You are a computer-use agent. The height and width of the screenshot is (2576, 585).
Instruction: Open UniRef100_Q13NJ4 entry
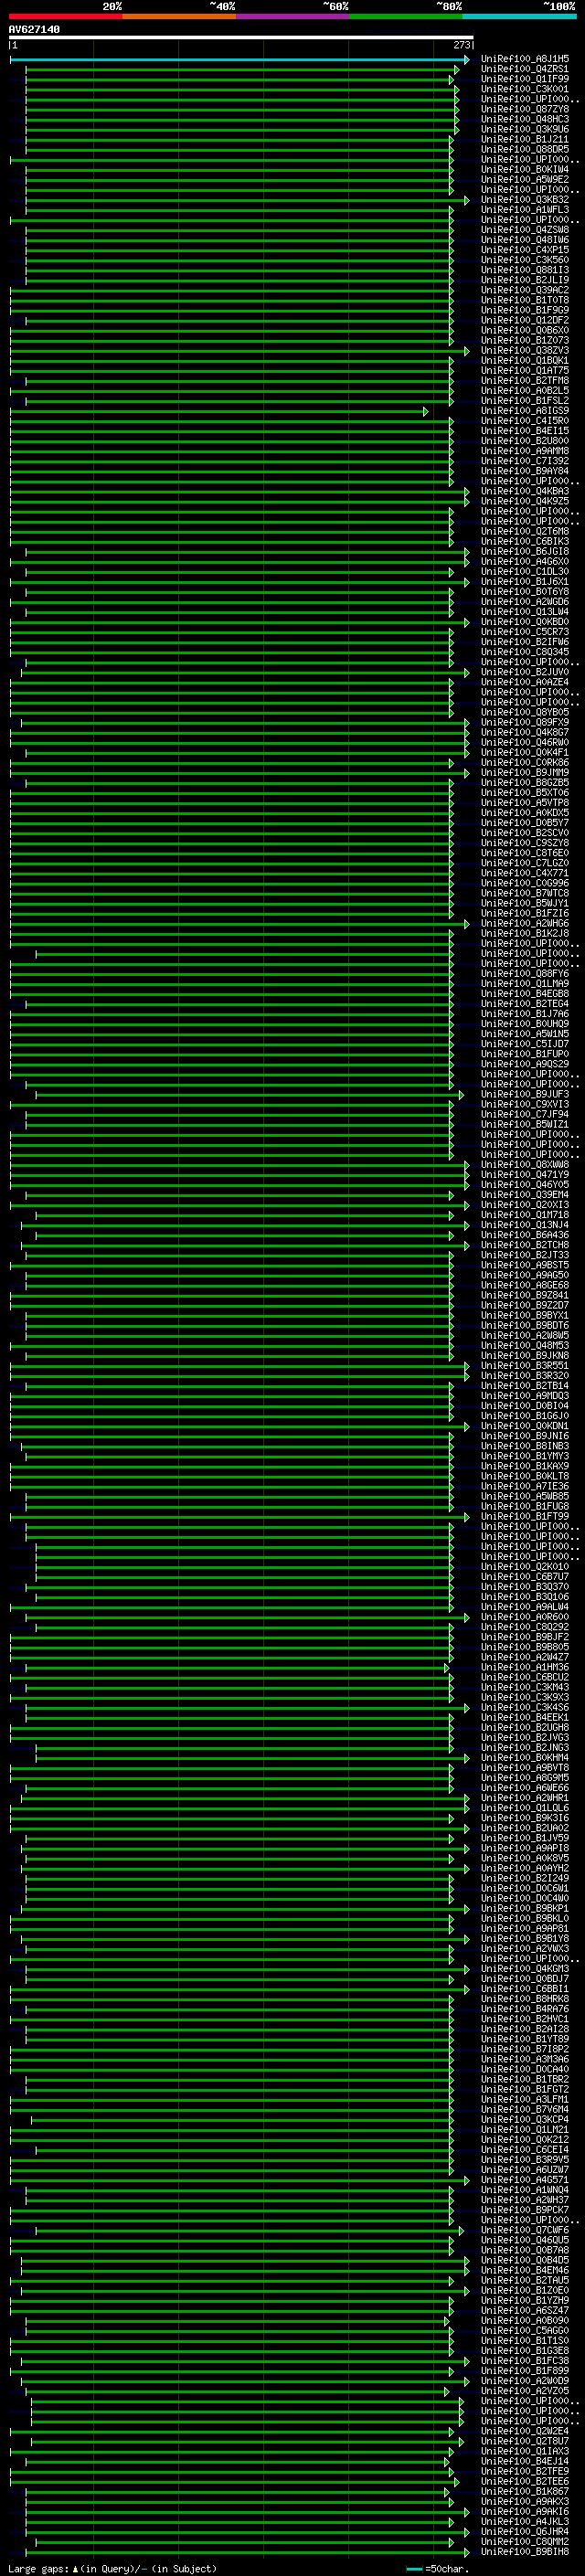coord(525,1225)
